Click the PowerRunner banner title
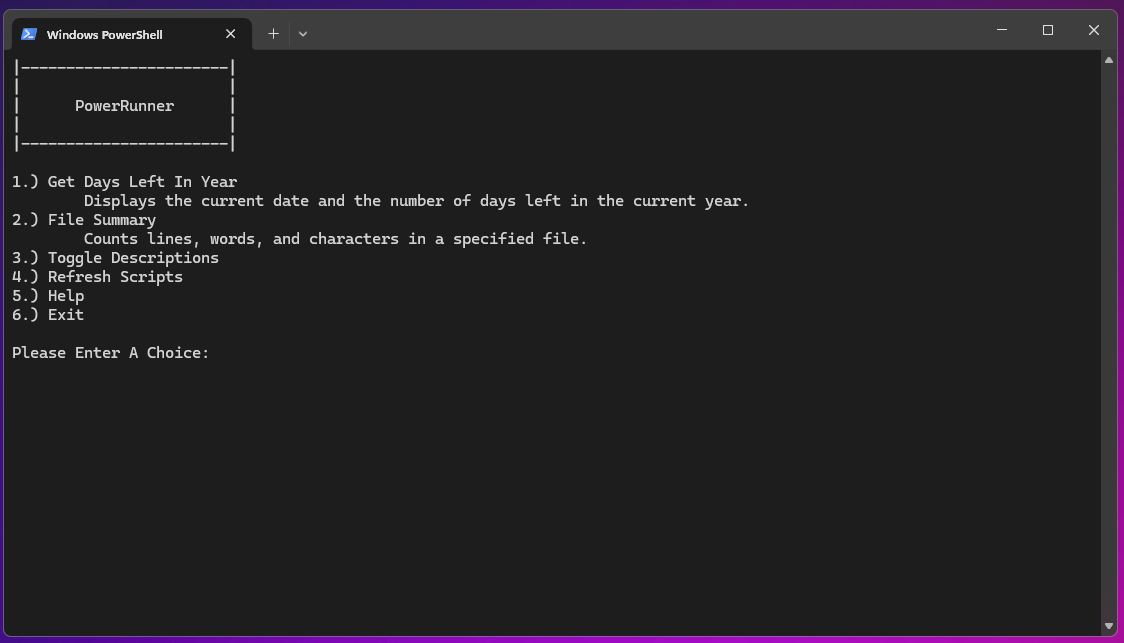 coord(125,106)
